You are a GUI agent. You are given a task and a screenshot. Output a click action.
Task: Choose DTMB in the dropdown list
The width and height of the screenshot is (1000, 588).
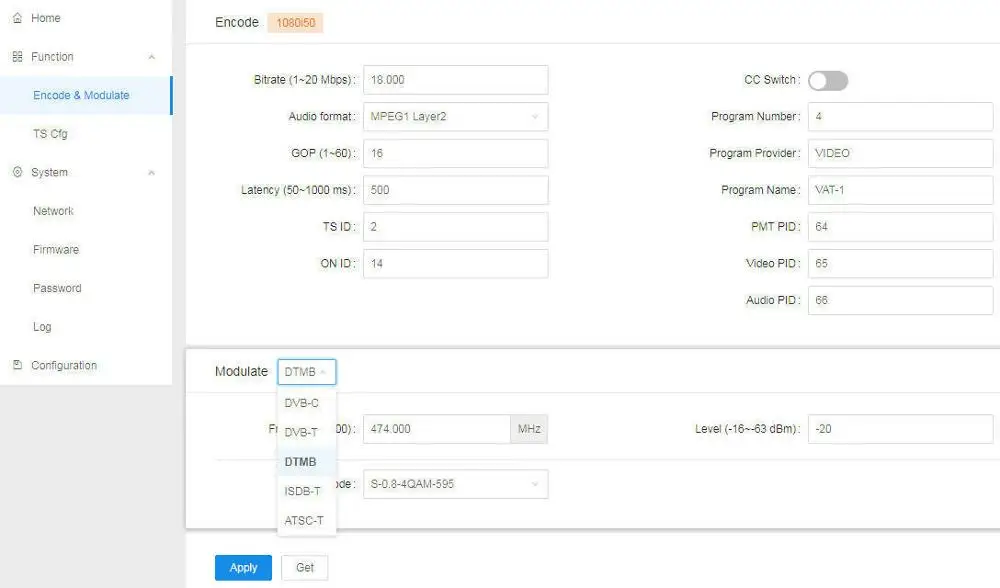click(307, 462)
